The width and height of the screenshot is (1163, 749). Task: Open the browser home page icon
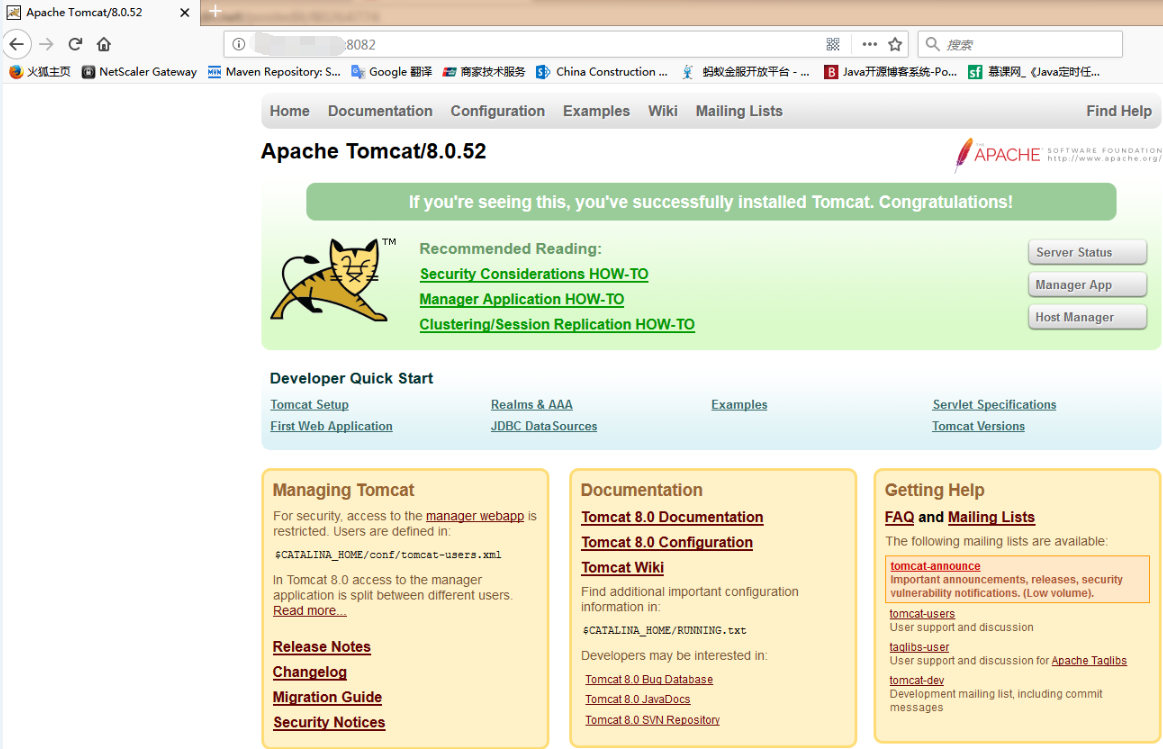[x=104, y=44]
